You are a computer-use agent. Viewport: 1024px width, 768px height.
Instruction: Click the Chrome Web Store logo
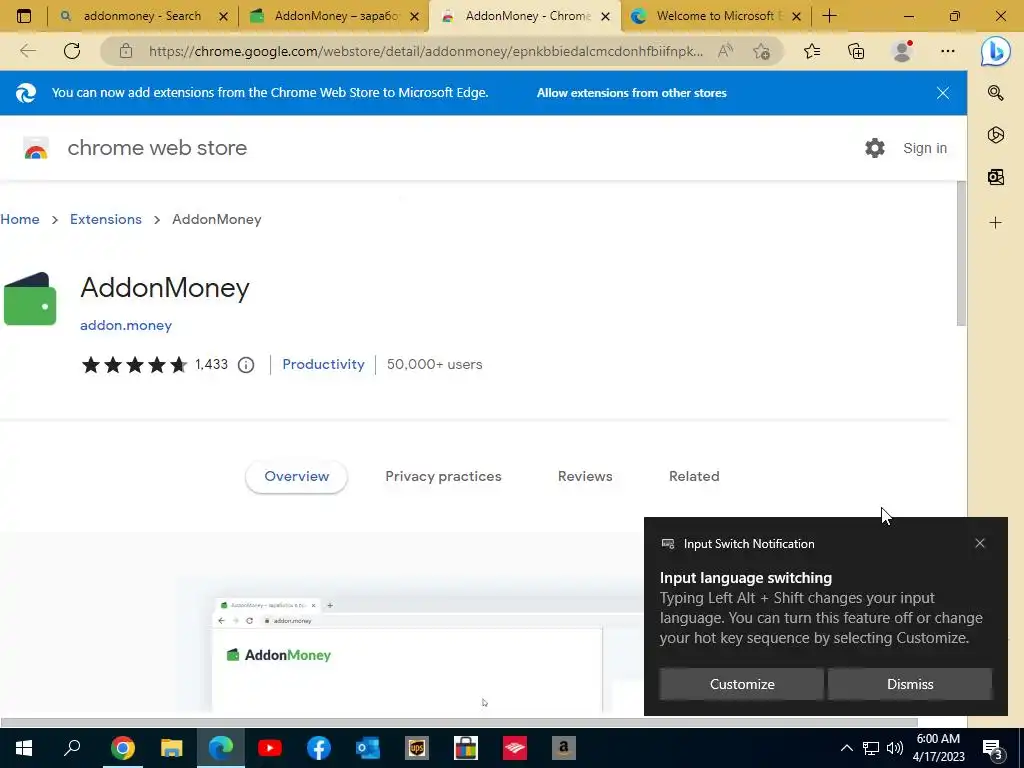click(x=36, y=148)
